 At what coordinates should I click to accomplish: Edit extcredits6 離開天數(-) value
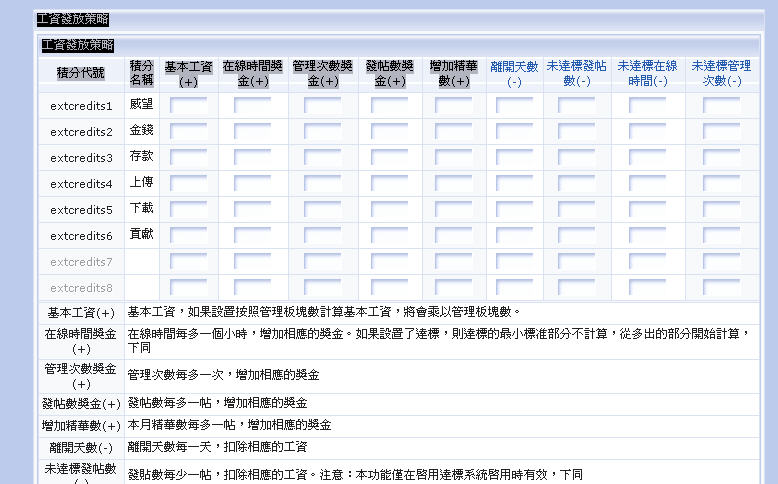[x=515, y=236]
